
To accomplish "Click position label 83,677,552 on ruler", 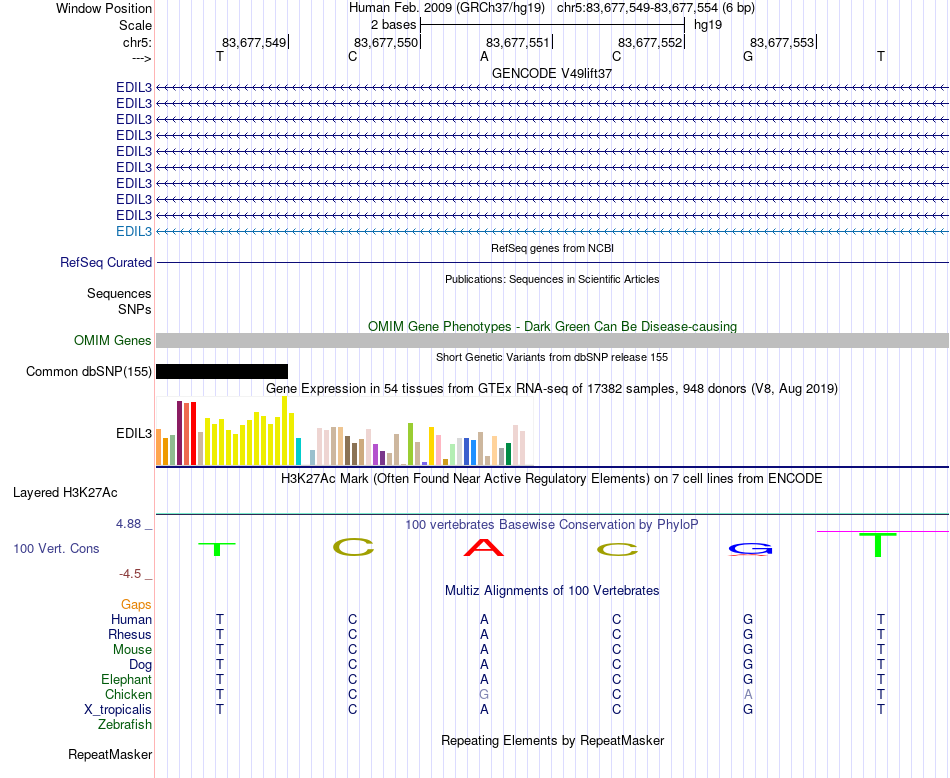I will (650, 42).
